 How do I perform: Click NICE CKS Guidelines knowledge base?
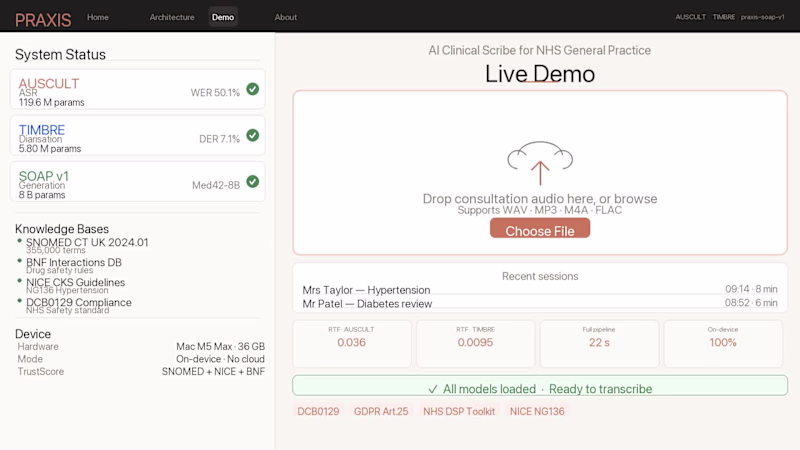tap(76, 282)
